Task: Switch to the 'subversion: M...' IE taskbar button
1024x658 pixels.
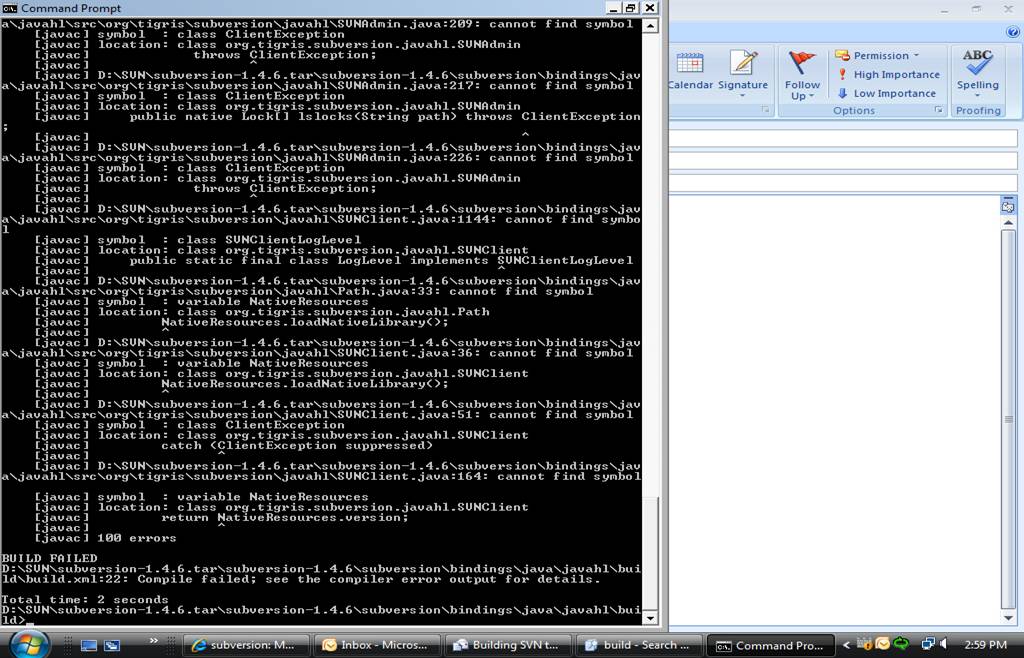Action: (245, 645)
